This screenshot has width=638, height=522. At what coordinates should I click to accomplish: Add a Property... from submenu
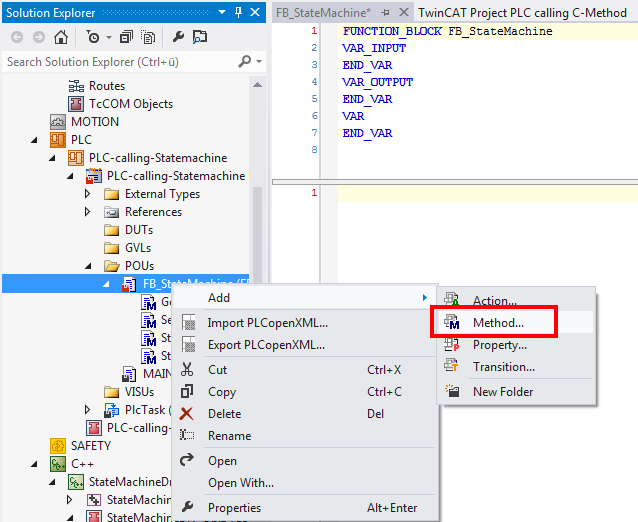[x=517, y=345]
